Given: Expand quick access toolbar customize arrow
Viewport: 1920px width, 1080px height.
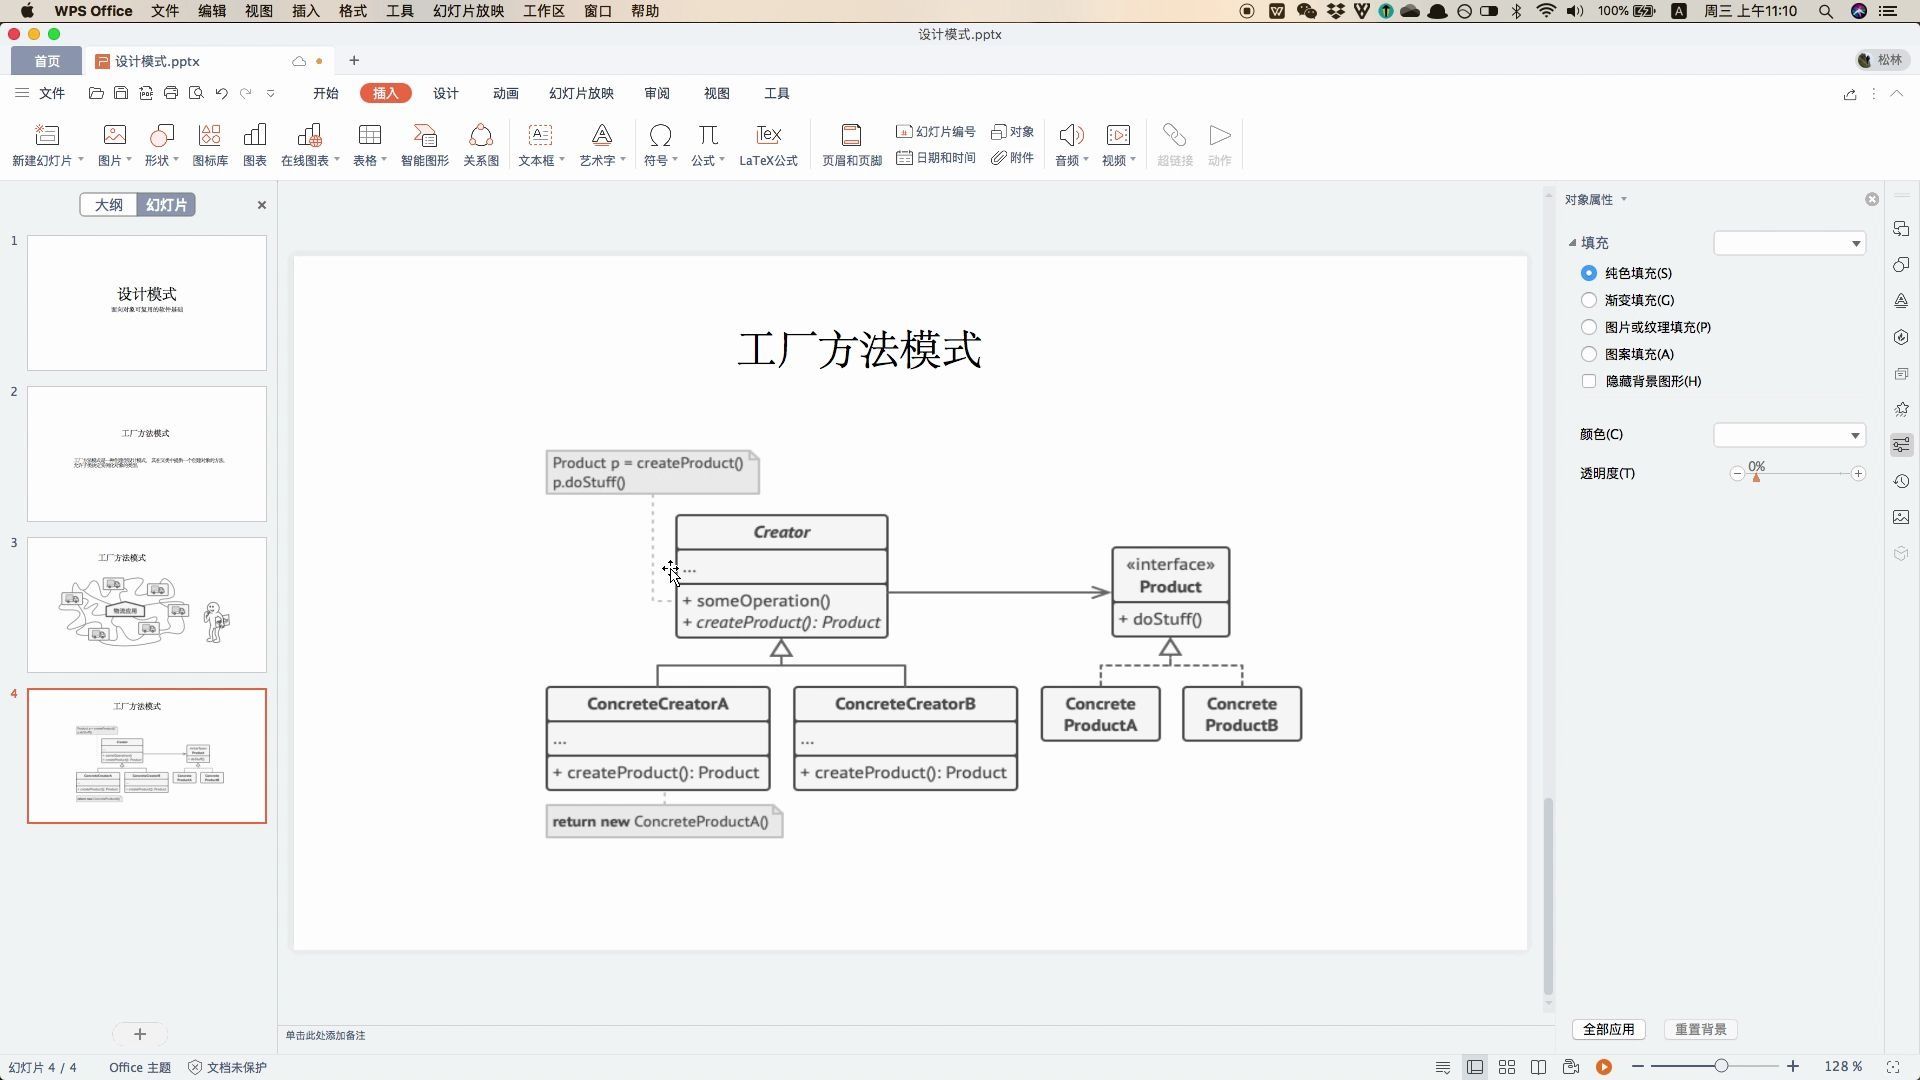Looking at the screenshot, I should [x=270, y=93].
